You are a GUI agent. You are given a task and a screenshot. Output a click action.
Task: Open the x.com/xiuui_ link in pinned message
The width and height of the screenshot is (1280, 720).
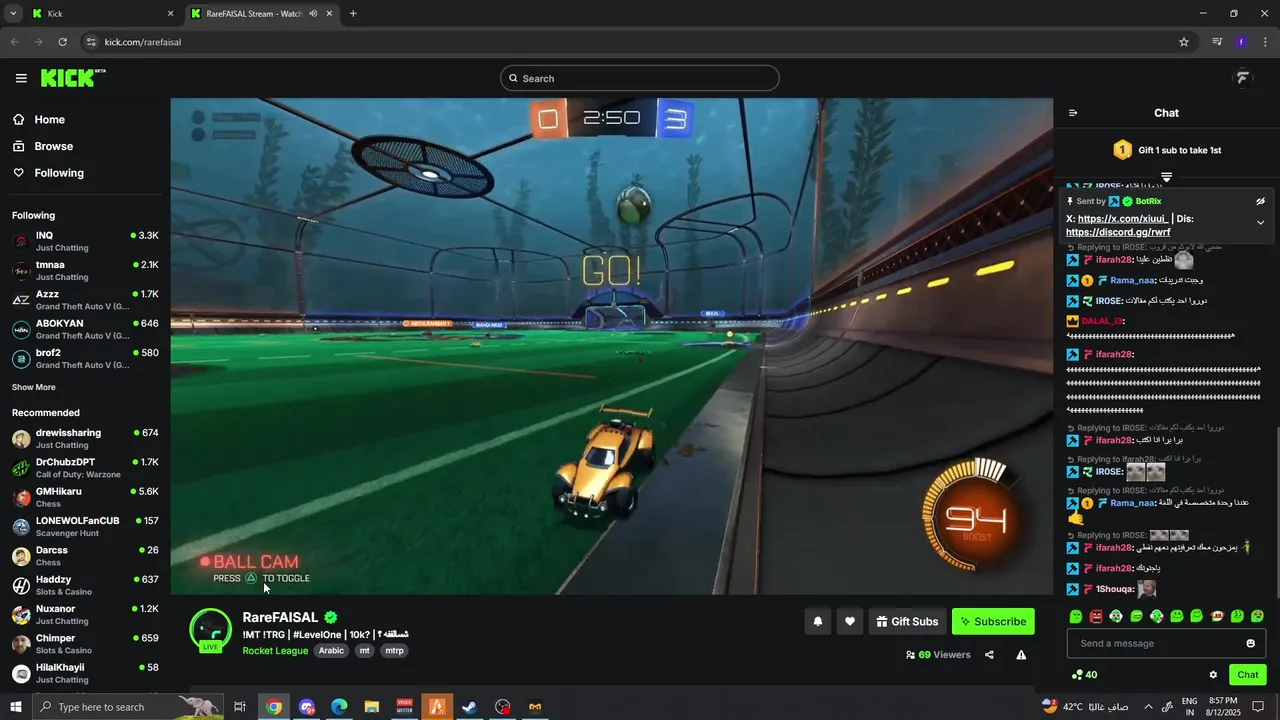click(x=1123, y=218)
